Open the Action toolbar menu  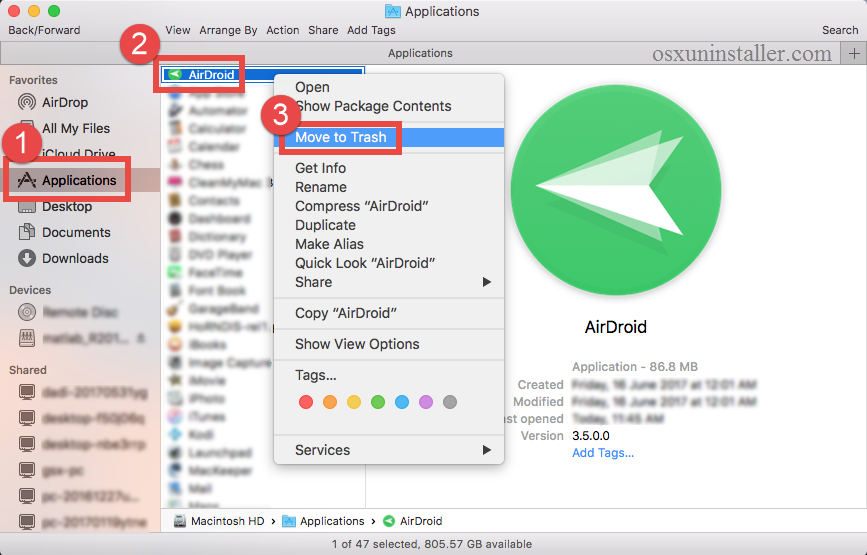pos(283,30)
